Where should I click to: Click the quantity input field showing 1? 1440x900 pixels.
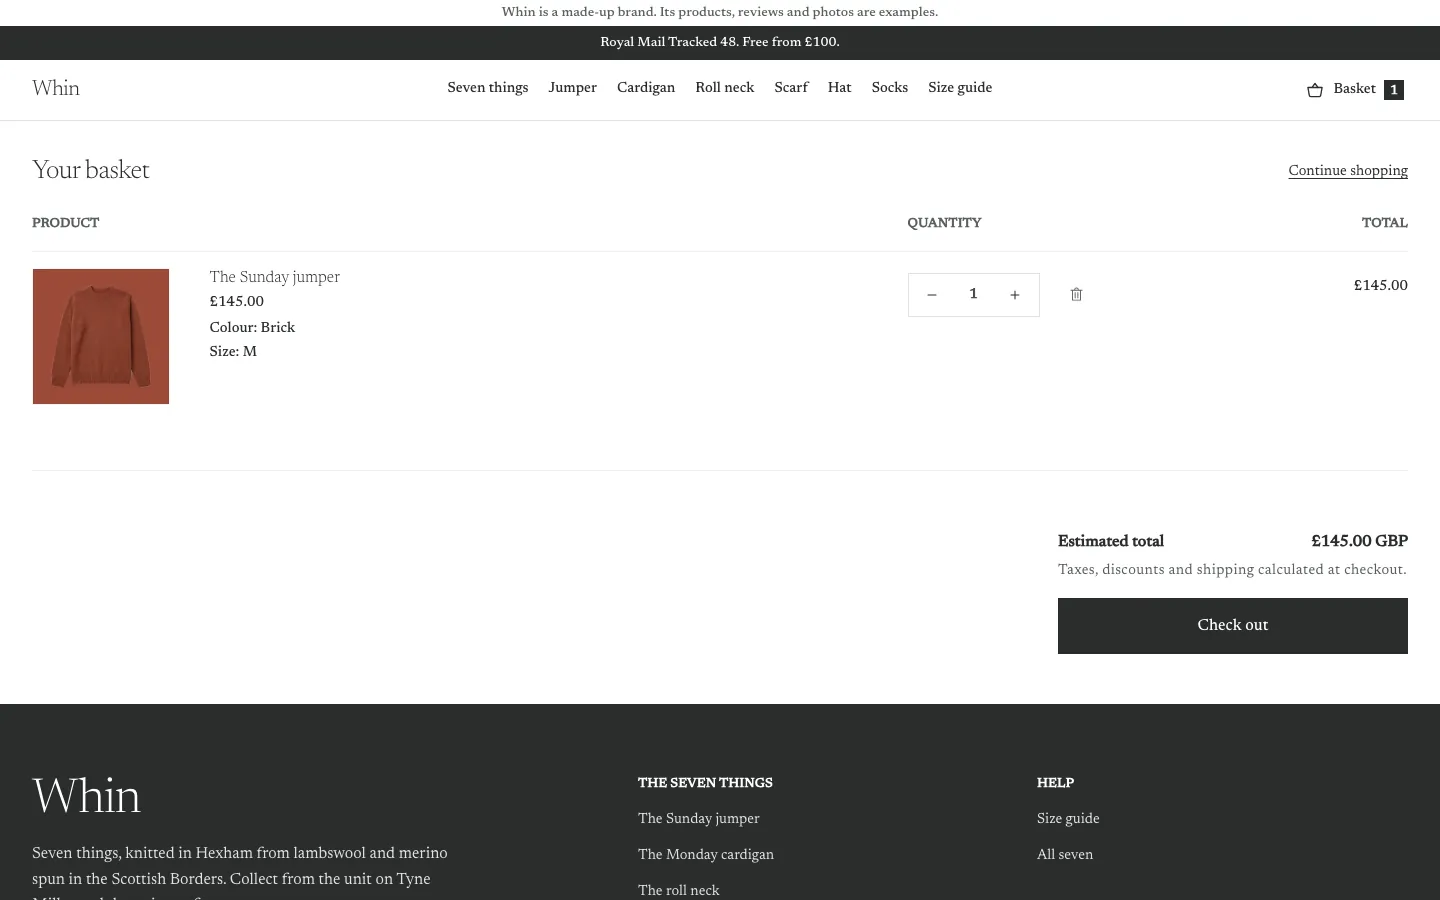(973, 294)
